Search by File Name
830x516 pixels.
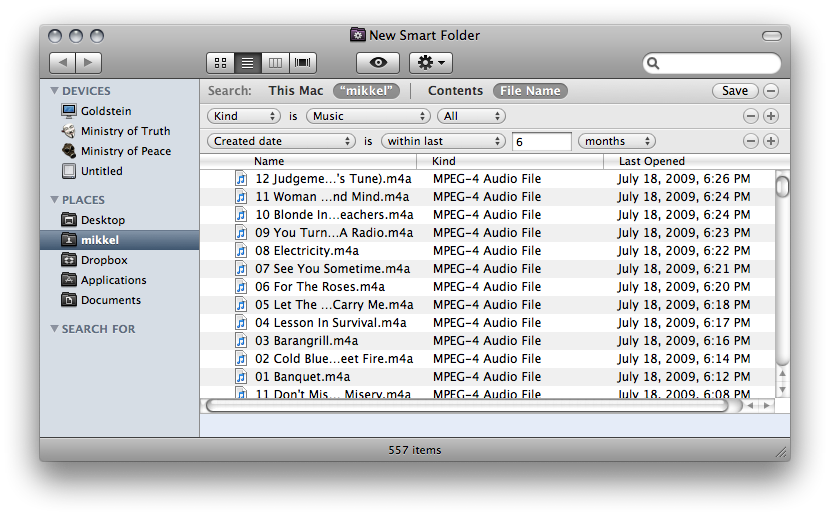(530, 91)
